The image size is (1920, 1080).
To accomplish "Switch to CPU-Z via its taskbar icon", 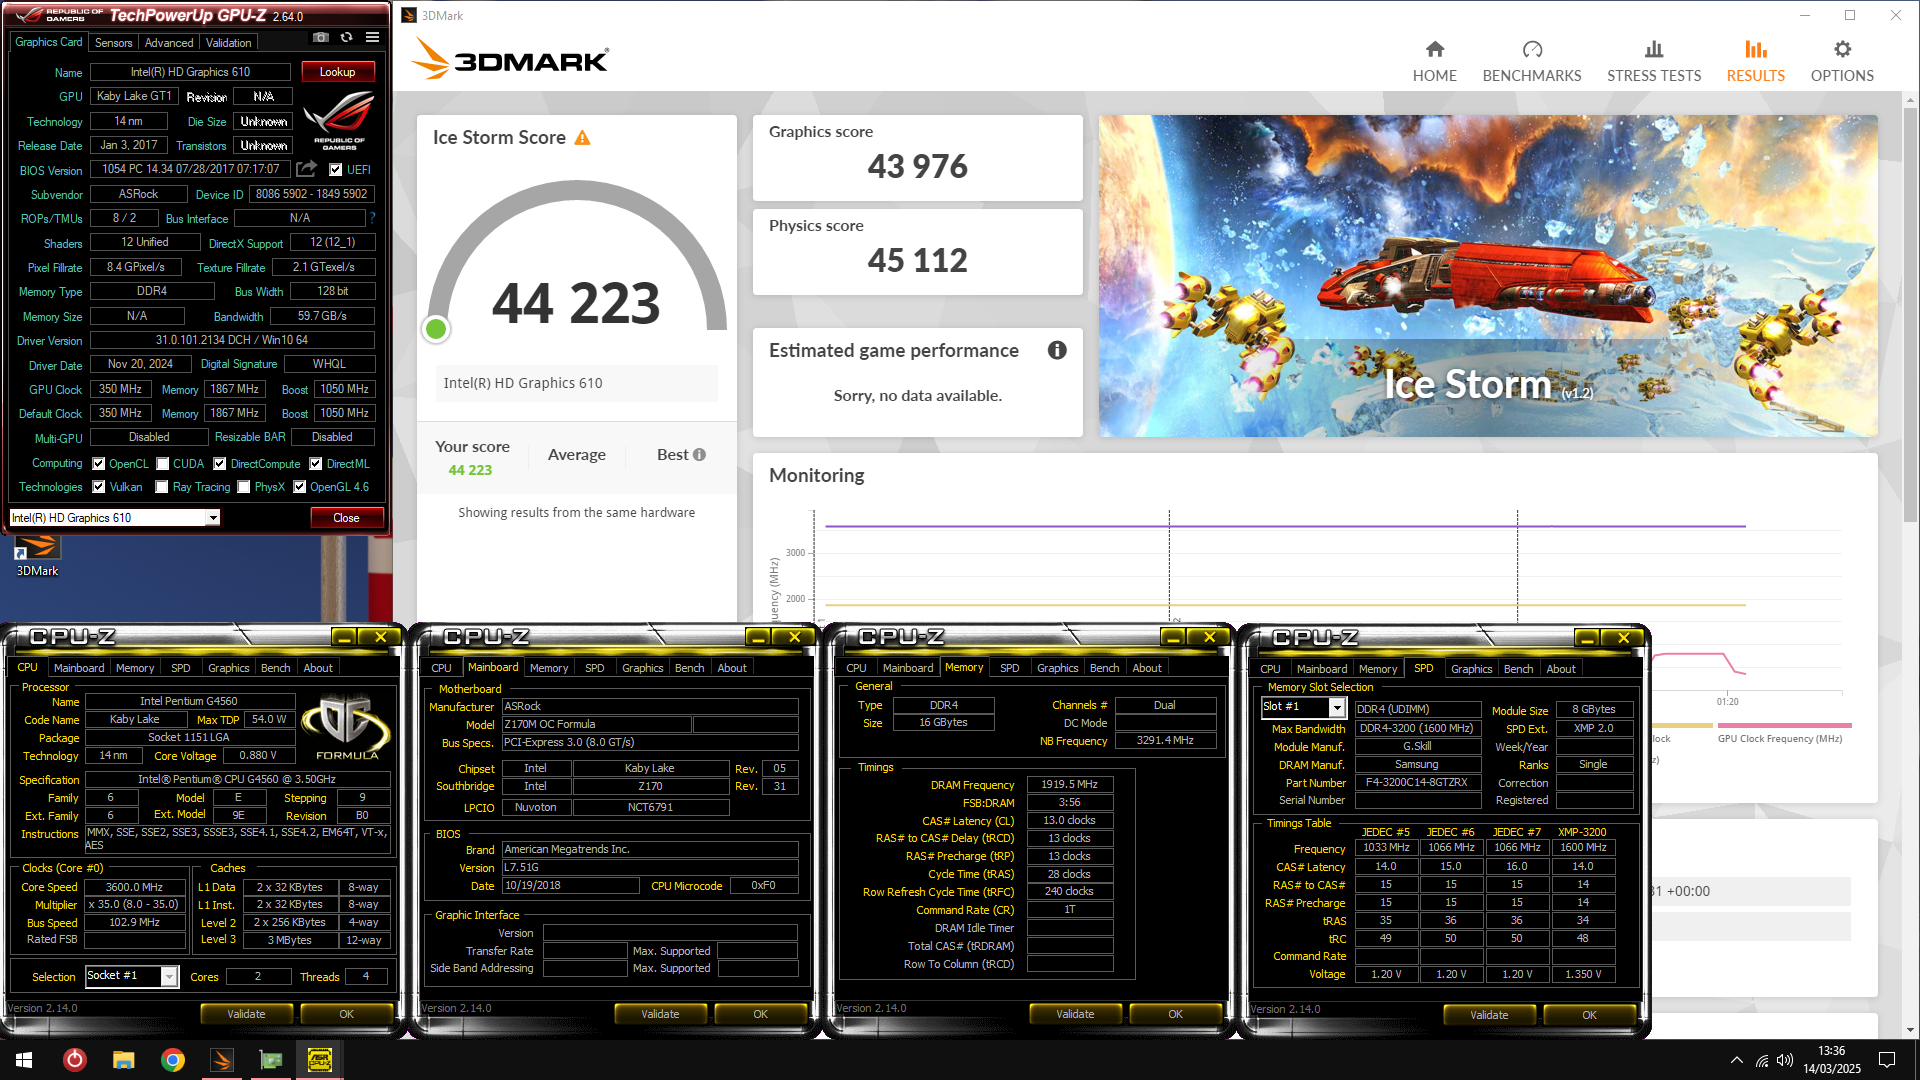I will pyautogui.click(x=320, y=1060).
